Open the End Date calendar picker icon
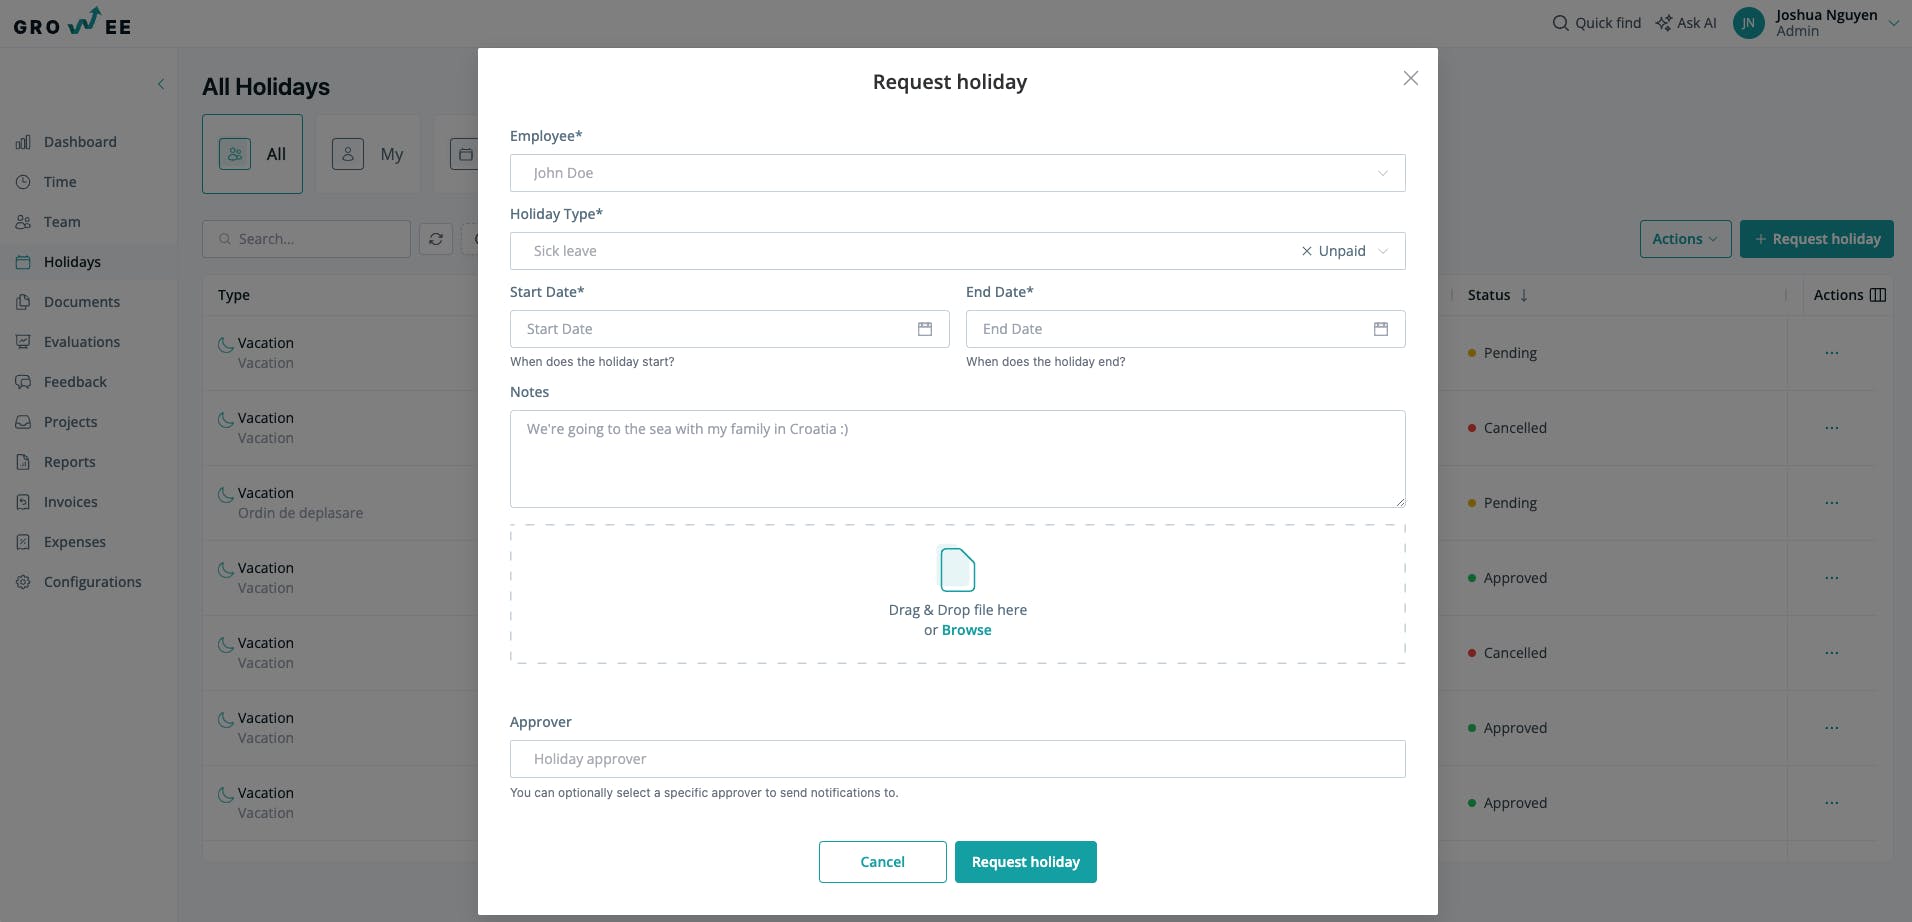The width and height of the screenshot is (1912, 922). click(x=1381, y=329)
